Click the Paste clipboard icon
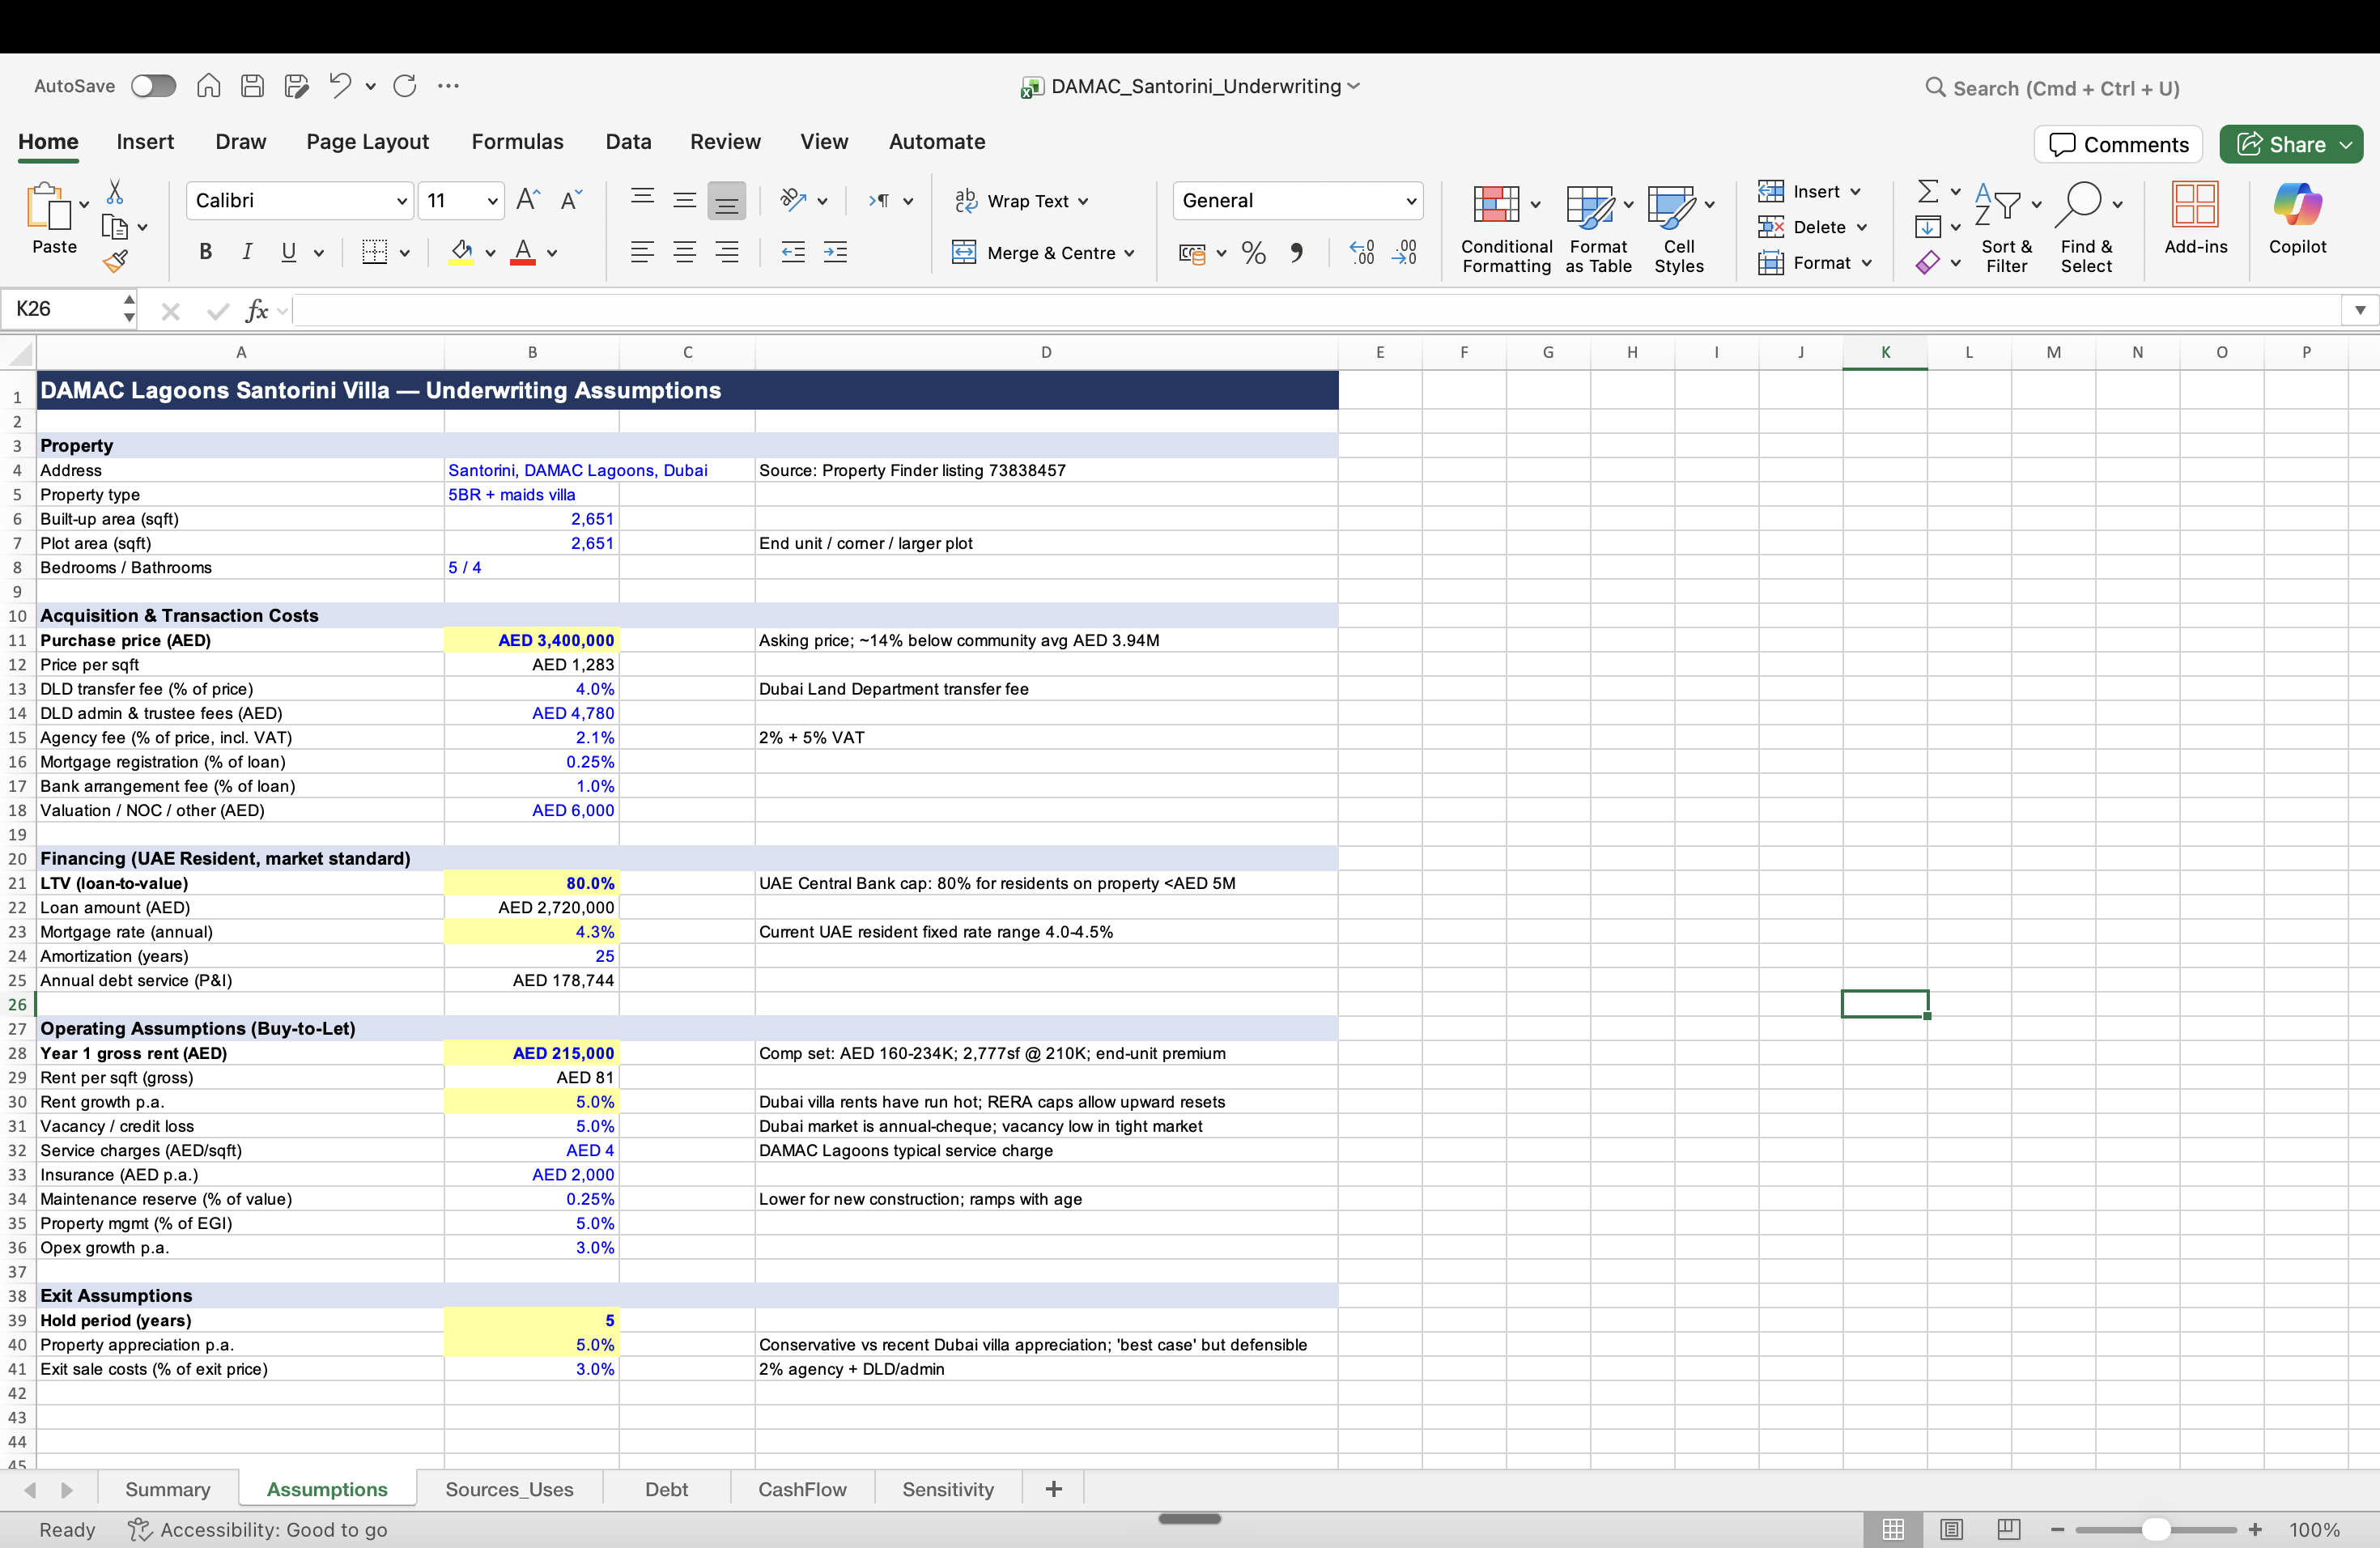The width and height of the screenshot is (2380, 1548). [x=49, y=207]
